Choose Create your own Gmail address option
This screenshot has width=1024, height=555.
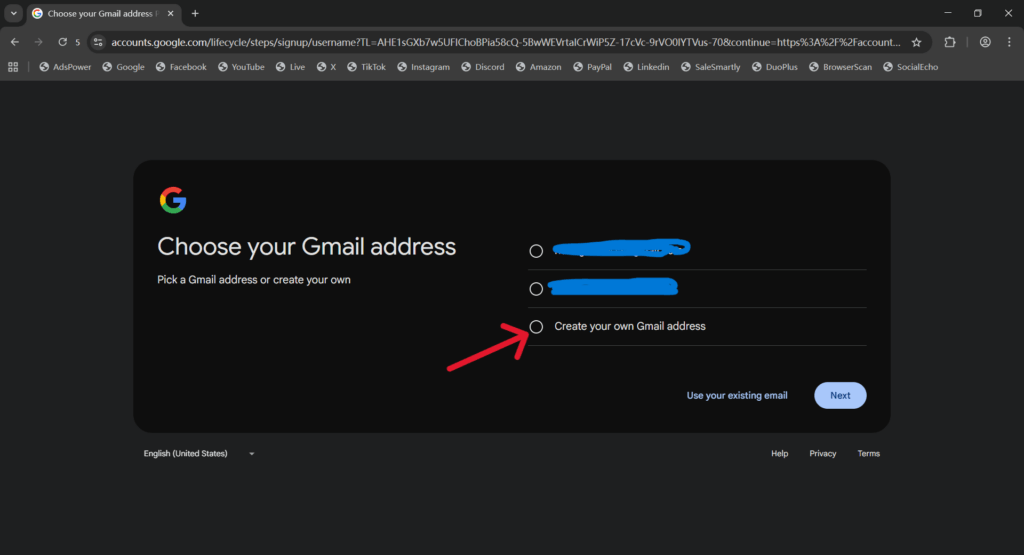coord(536,327)
